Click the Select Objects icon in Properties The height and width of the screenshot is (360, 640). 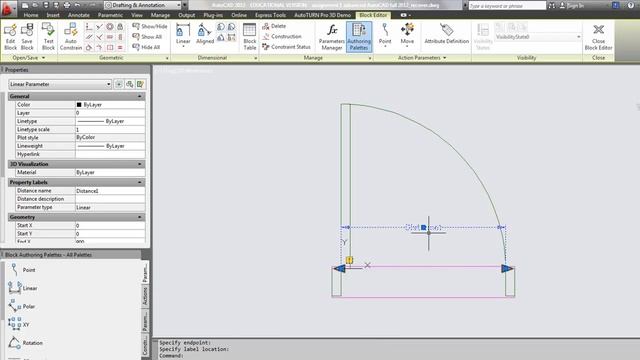tap(129, 84)
